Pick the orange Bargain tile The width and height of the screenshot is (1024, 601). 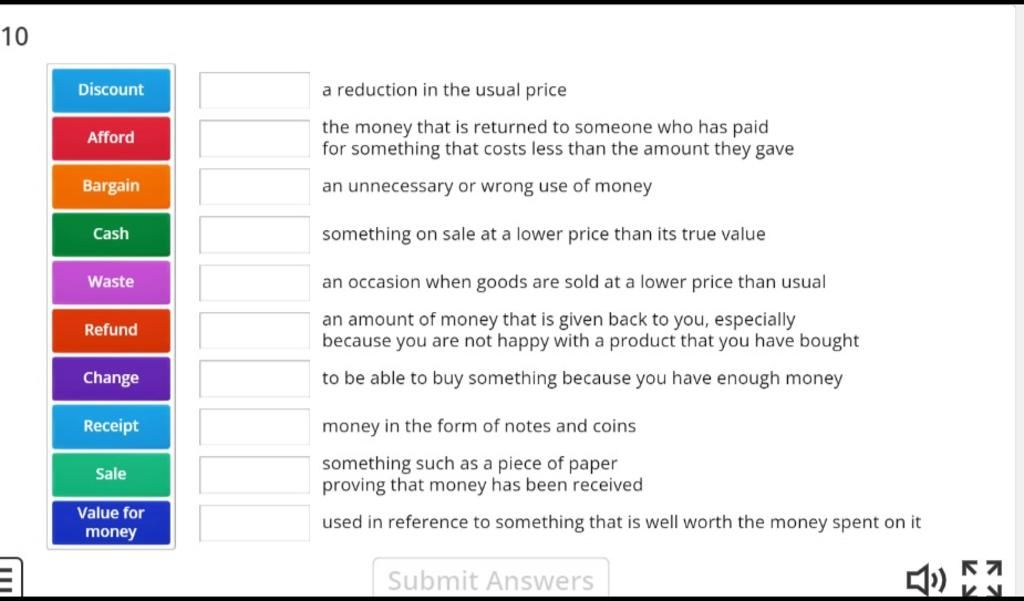click(x=111, y=186)
